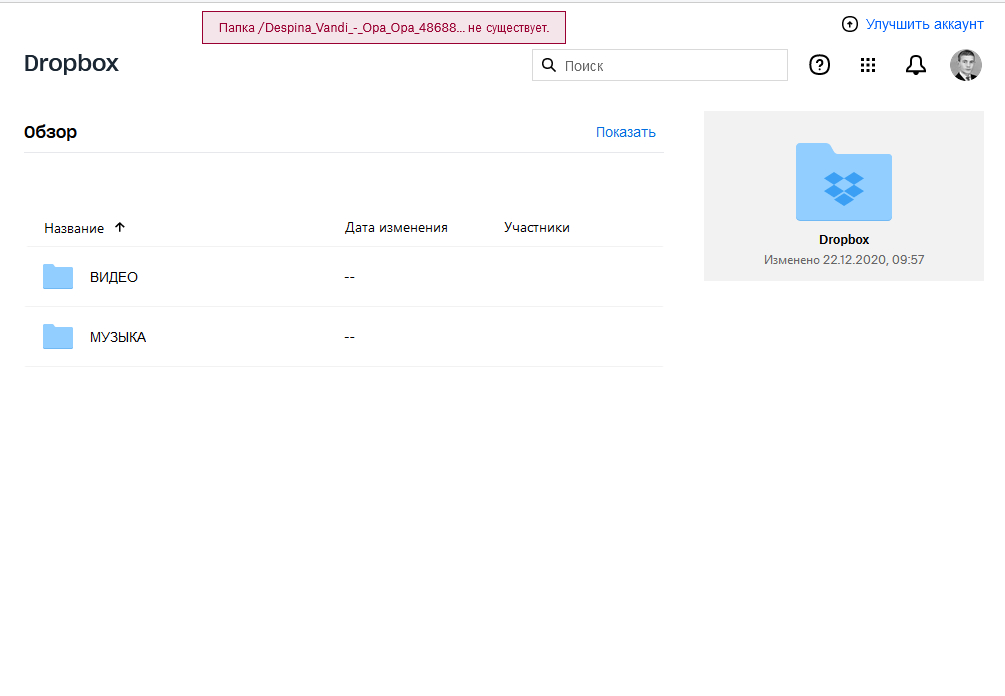Open the notifications bell icon
The image size is (1005, 696).
point(916,65)
